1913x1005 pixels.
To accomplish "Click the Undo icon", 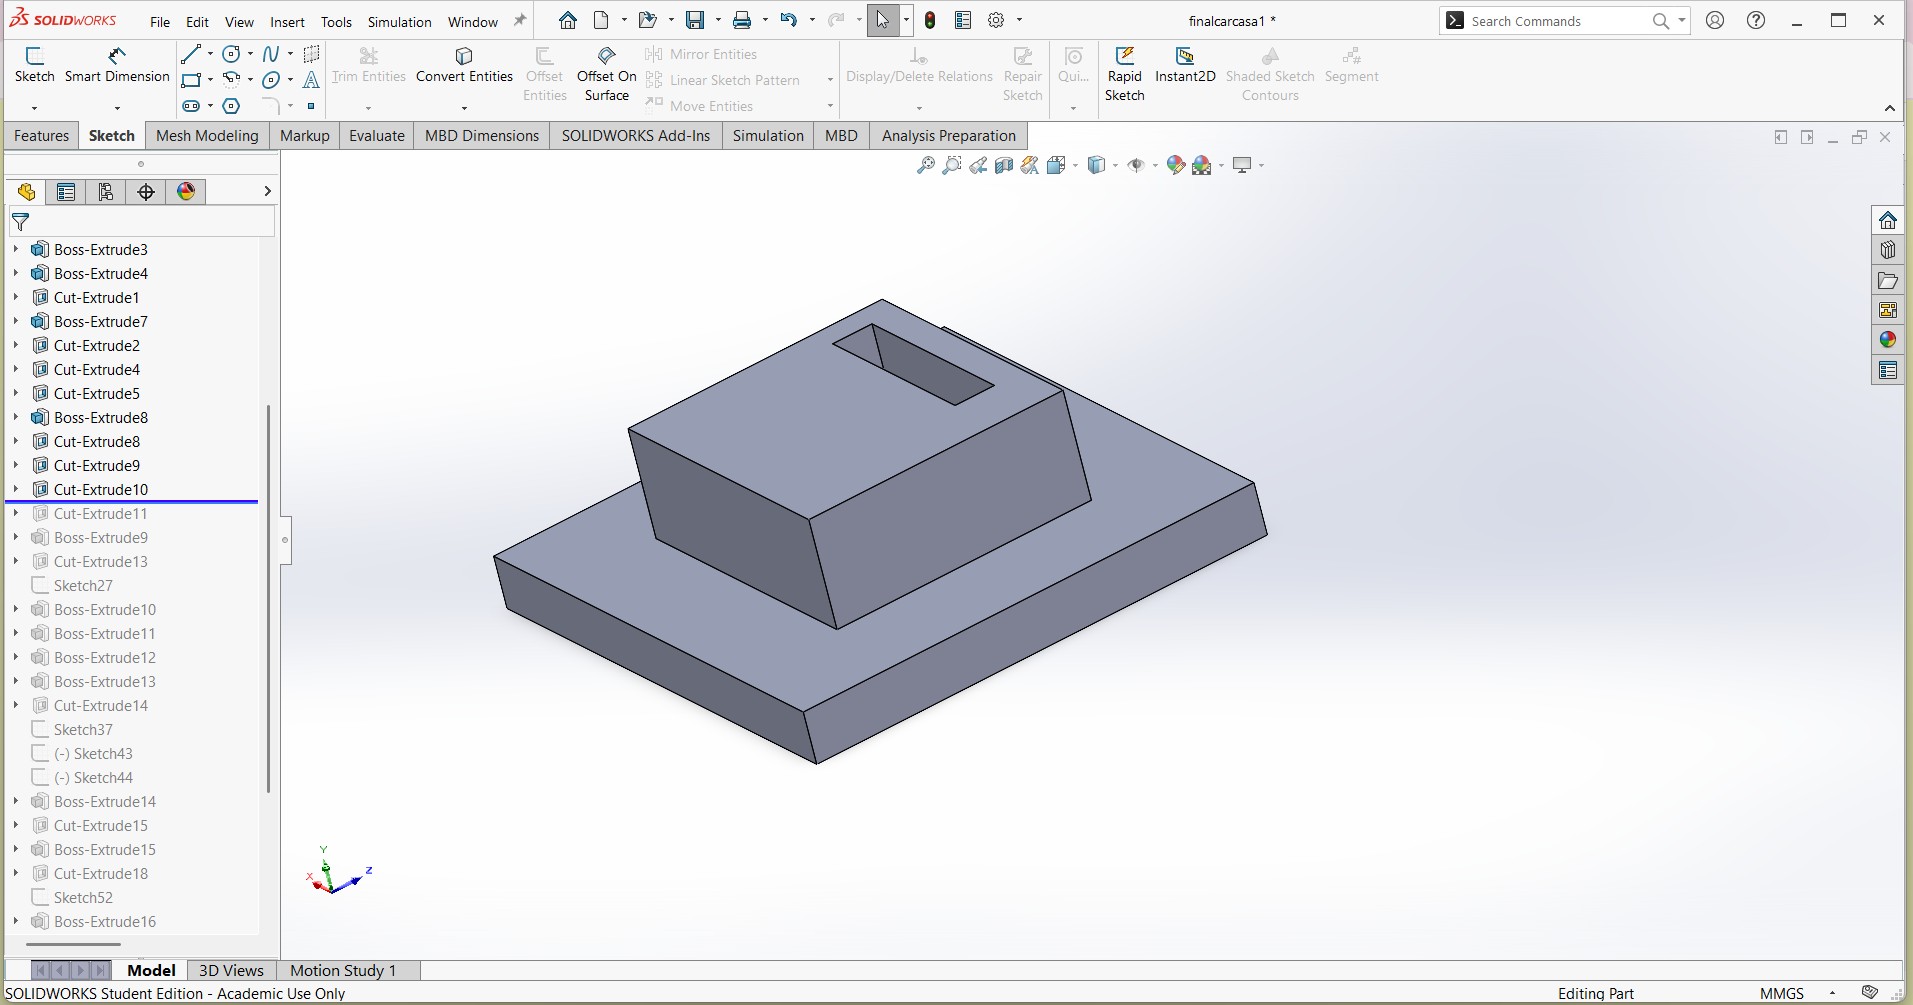I will 789,20.
